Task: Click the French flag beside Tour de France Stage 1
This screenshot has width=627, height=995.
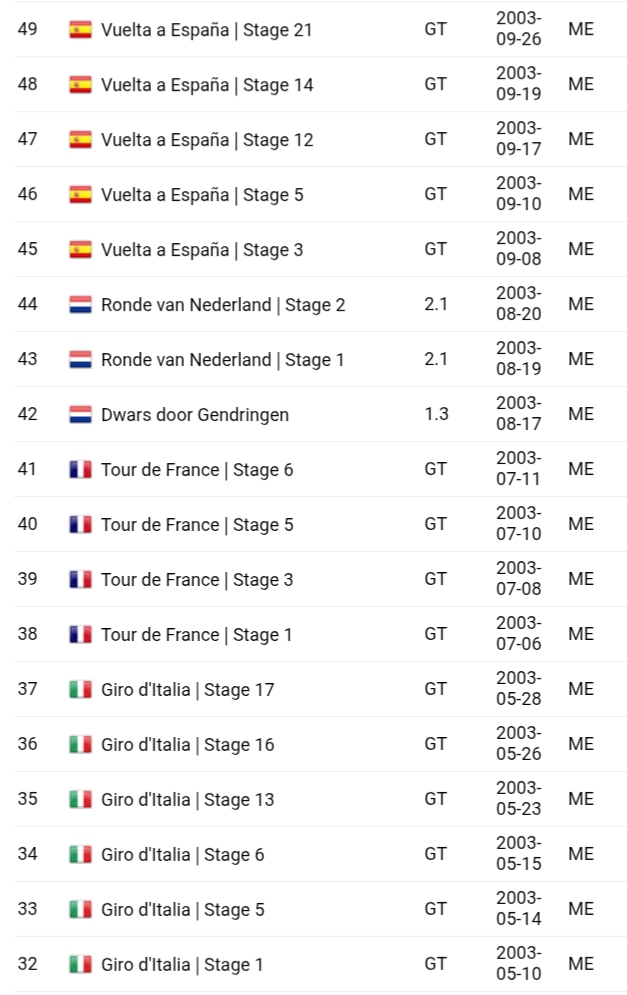Action: [80, 635]
